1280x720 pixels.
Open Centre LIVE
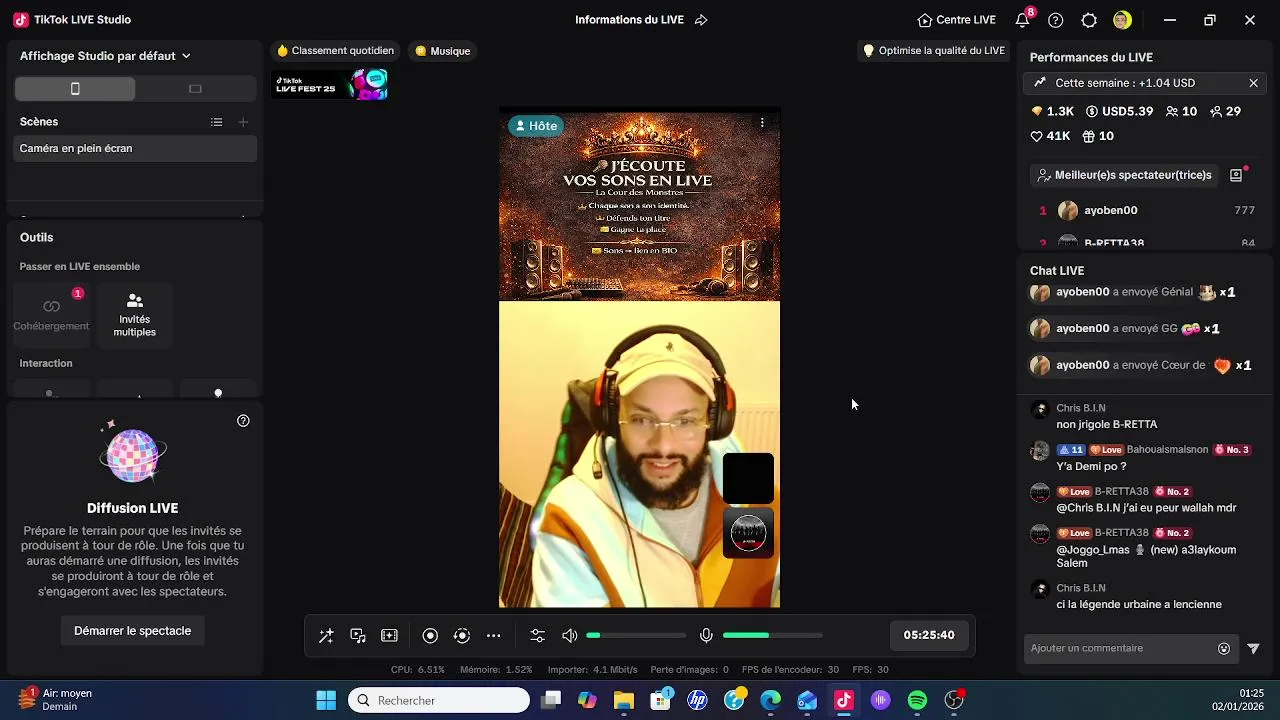(957, 20)
